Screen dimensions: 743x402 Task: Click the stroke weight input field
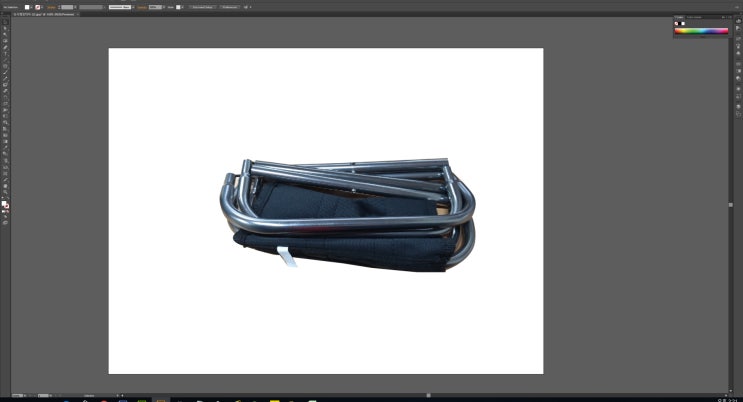point(67,7)
